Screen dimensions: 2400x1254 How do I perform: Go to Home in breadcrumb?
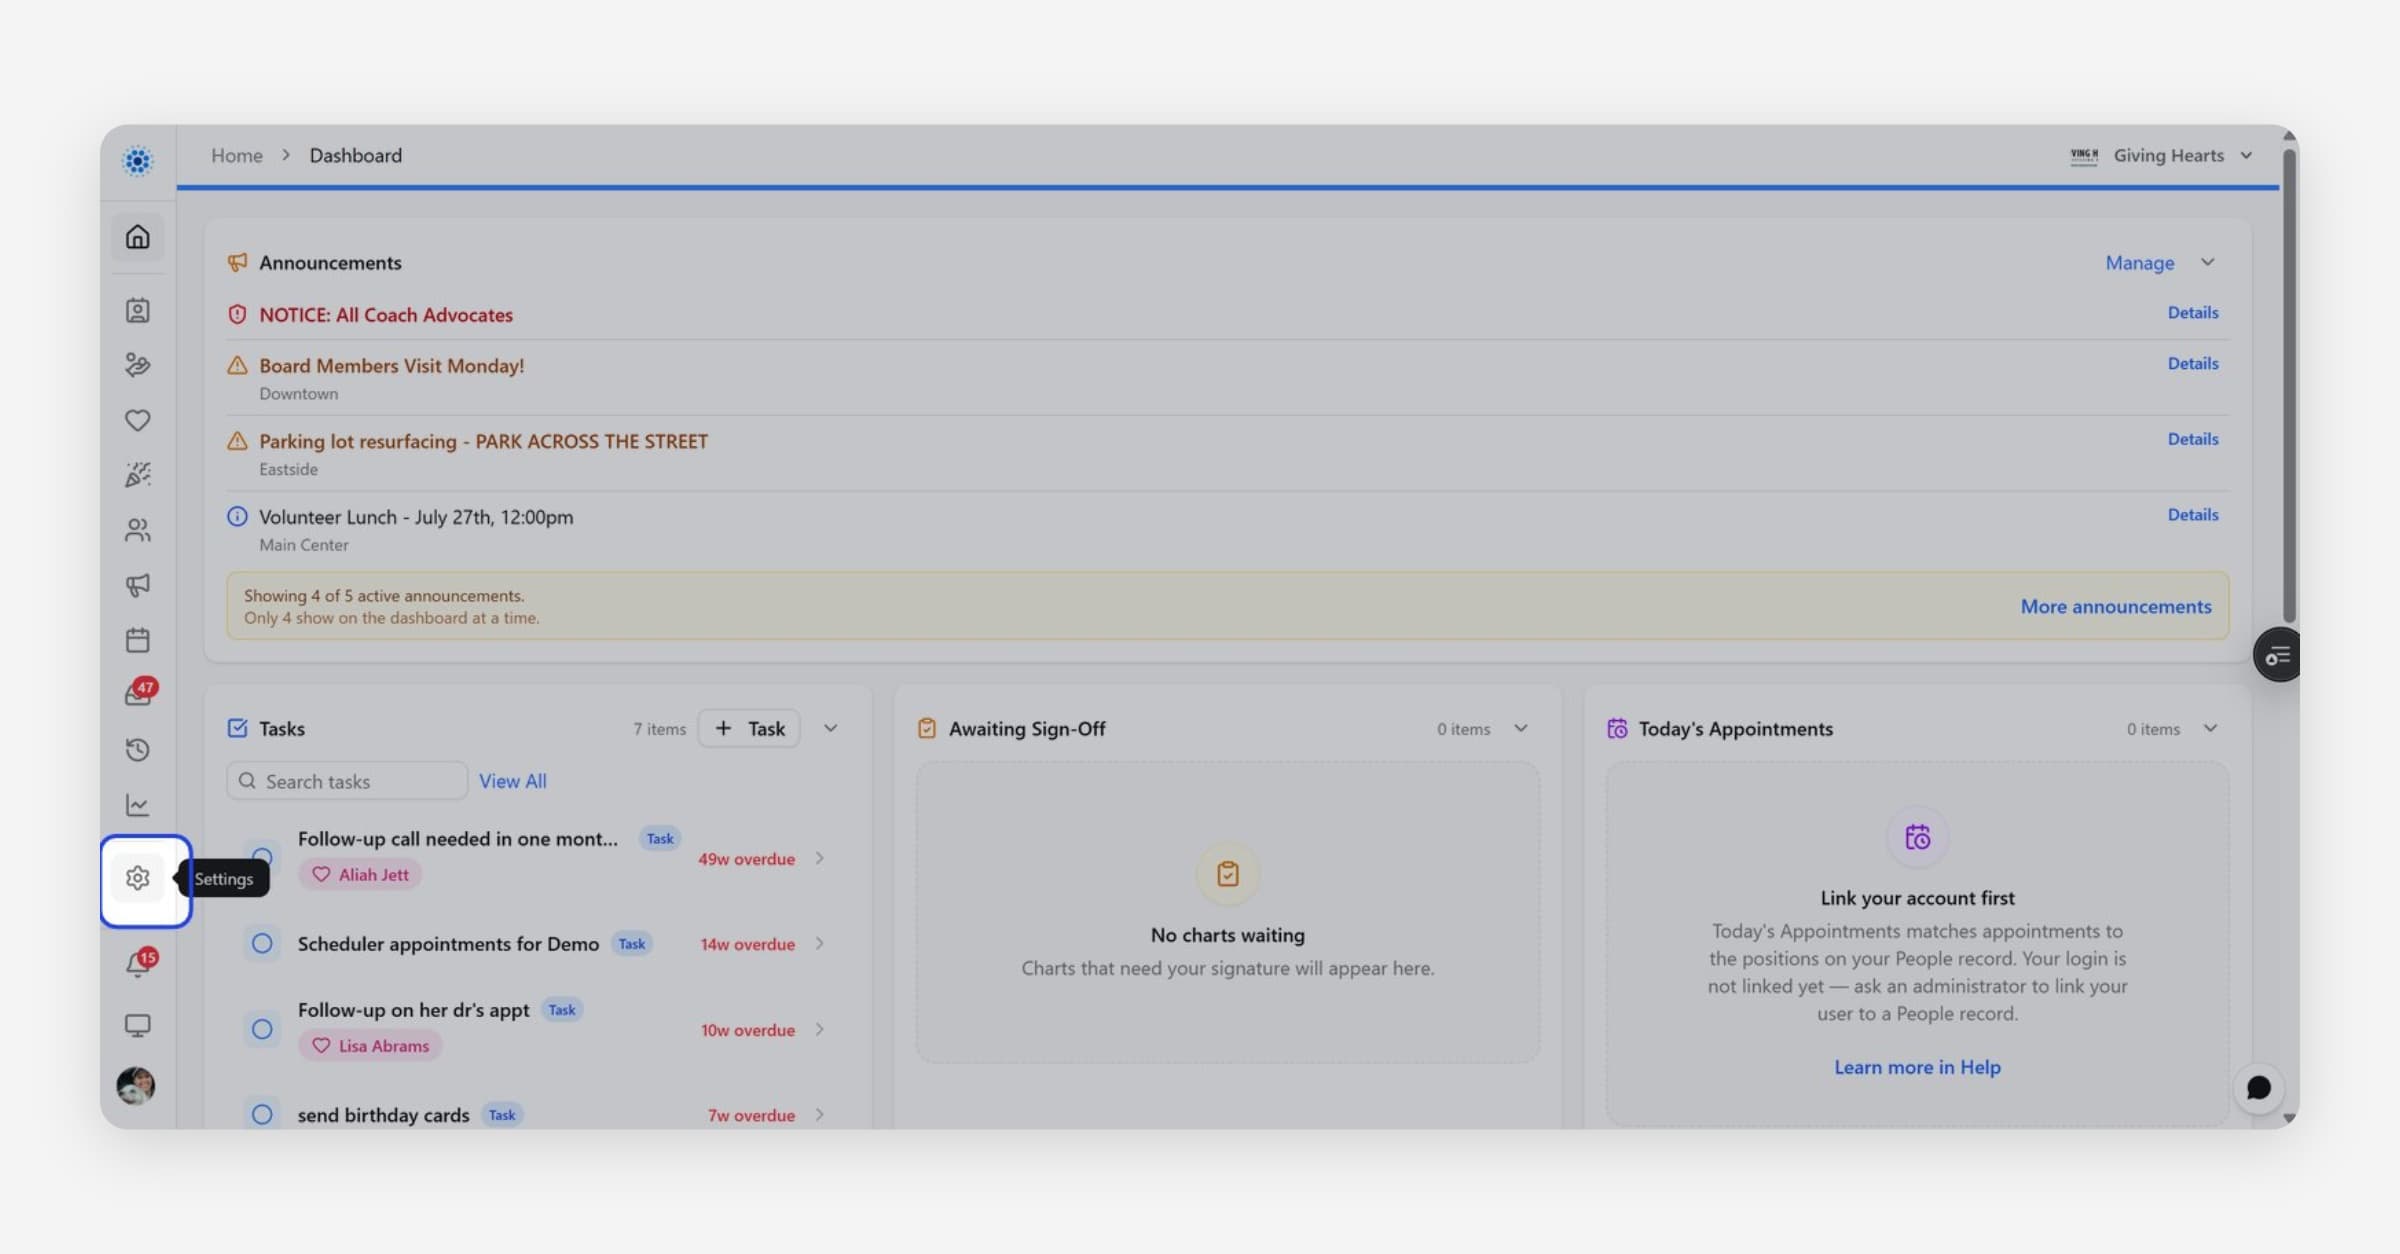pos(236,155)
